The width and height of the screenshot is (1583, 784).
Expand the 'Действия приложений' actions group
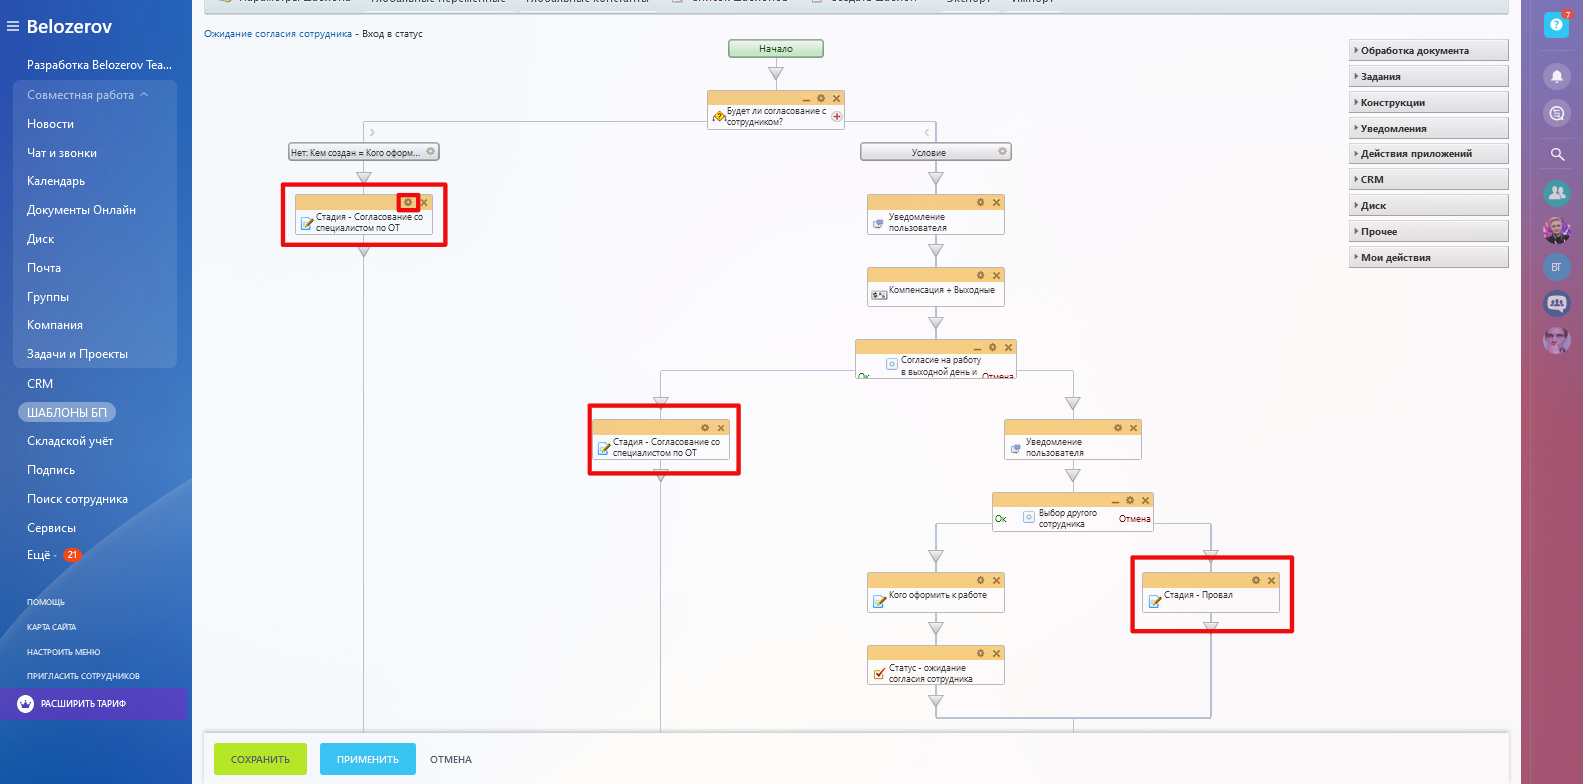[x=1428, y=153]
